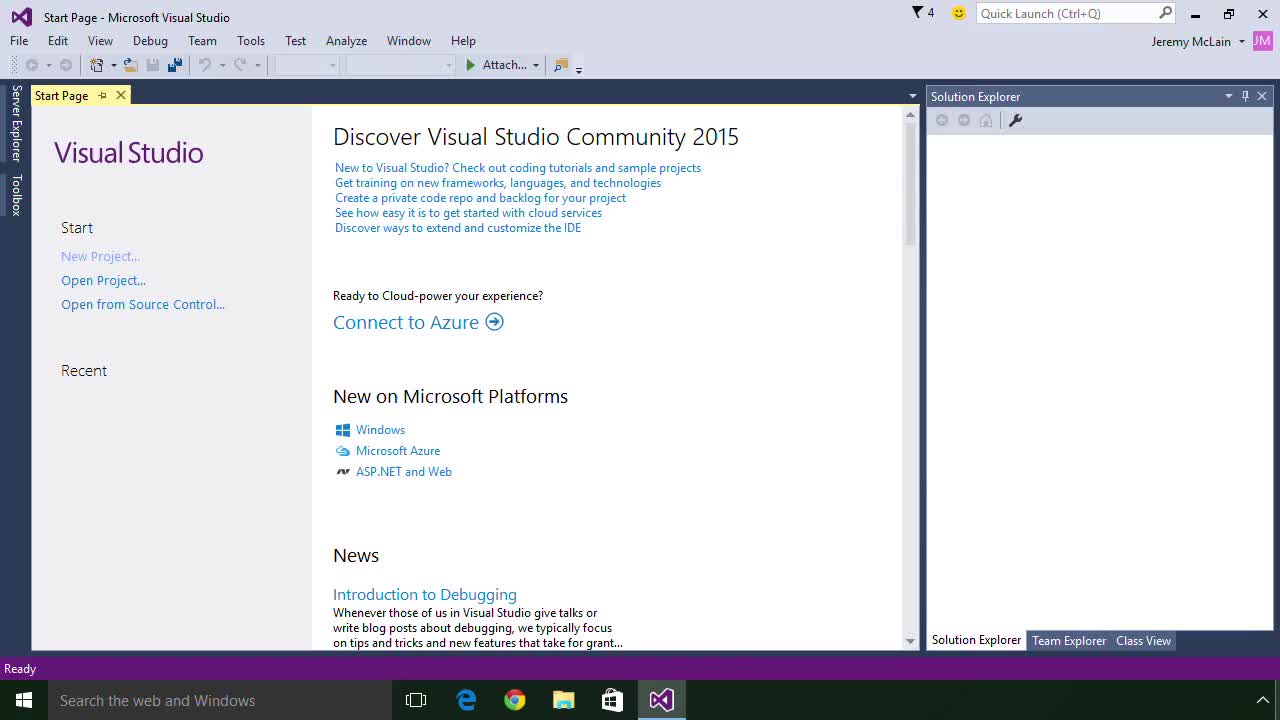Click the Save toolbar icon
The image size is (1280, 720).
[153, 65]
